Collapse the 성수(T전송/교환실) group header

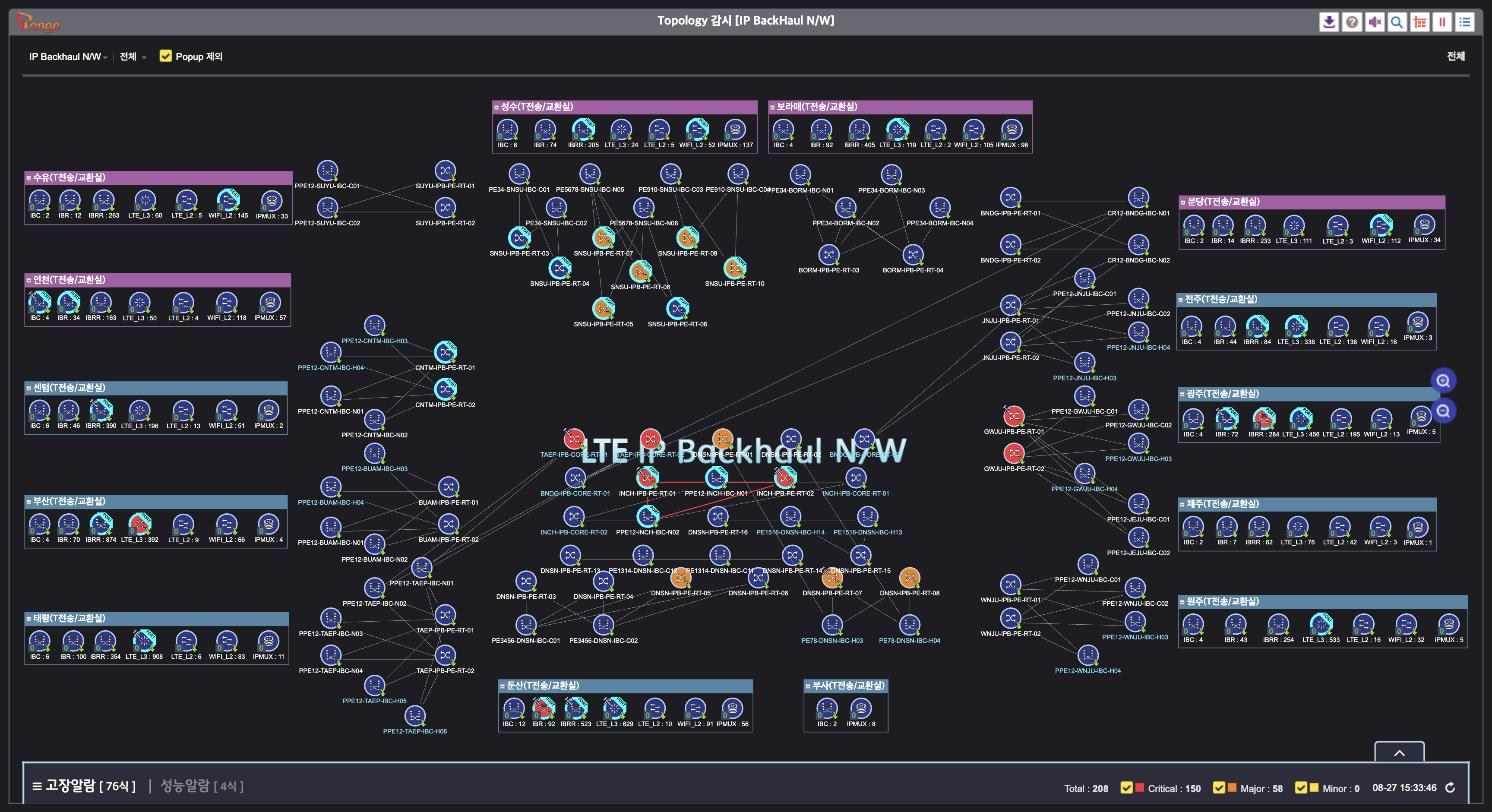click(625, 107)
